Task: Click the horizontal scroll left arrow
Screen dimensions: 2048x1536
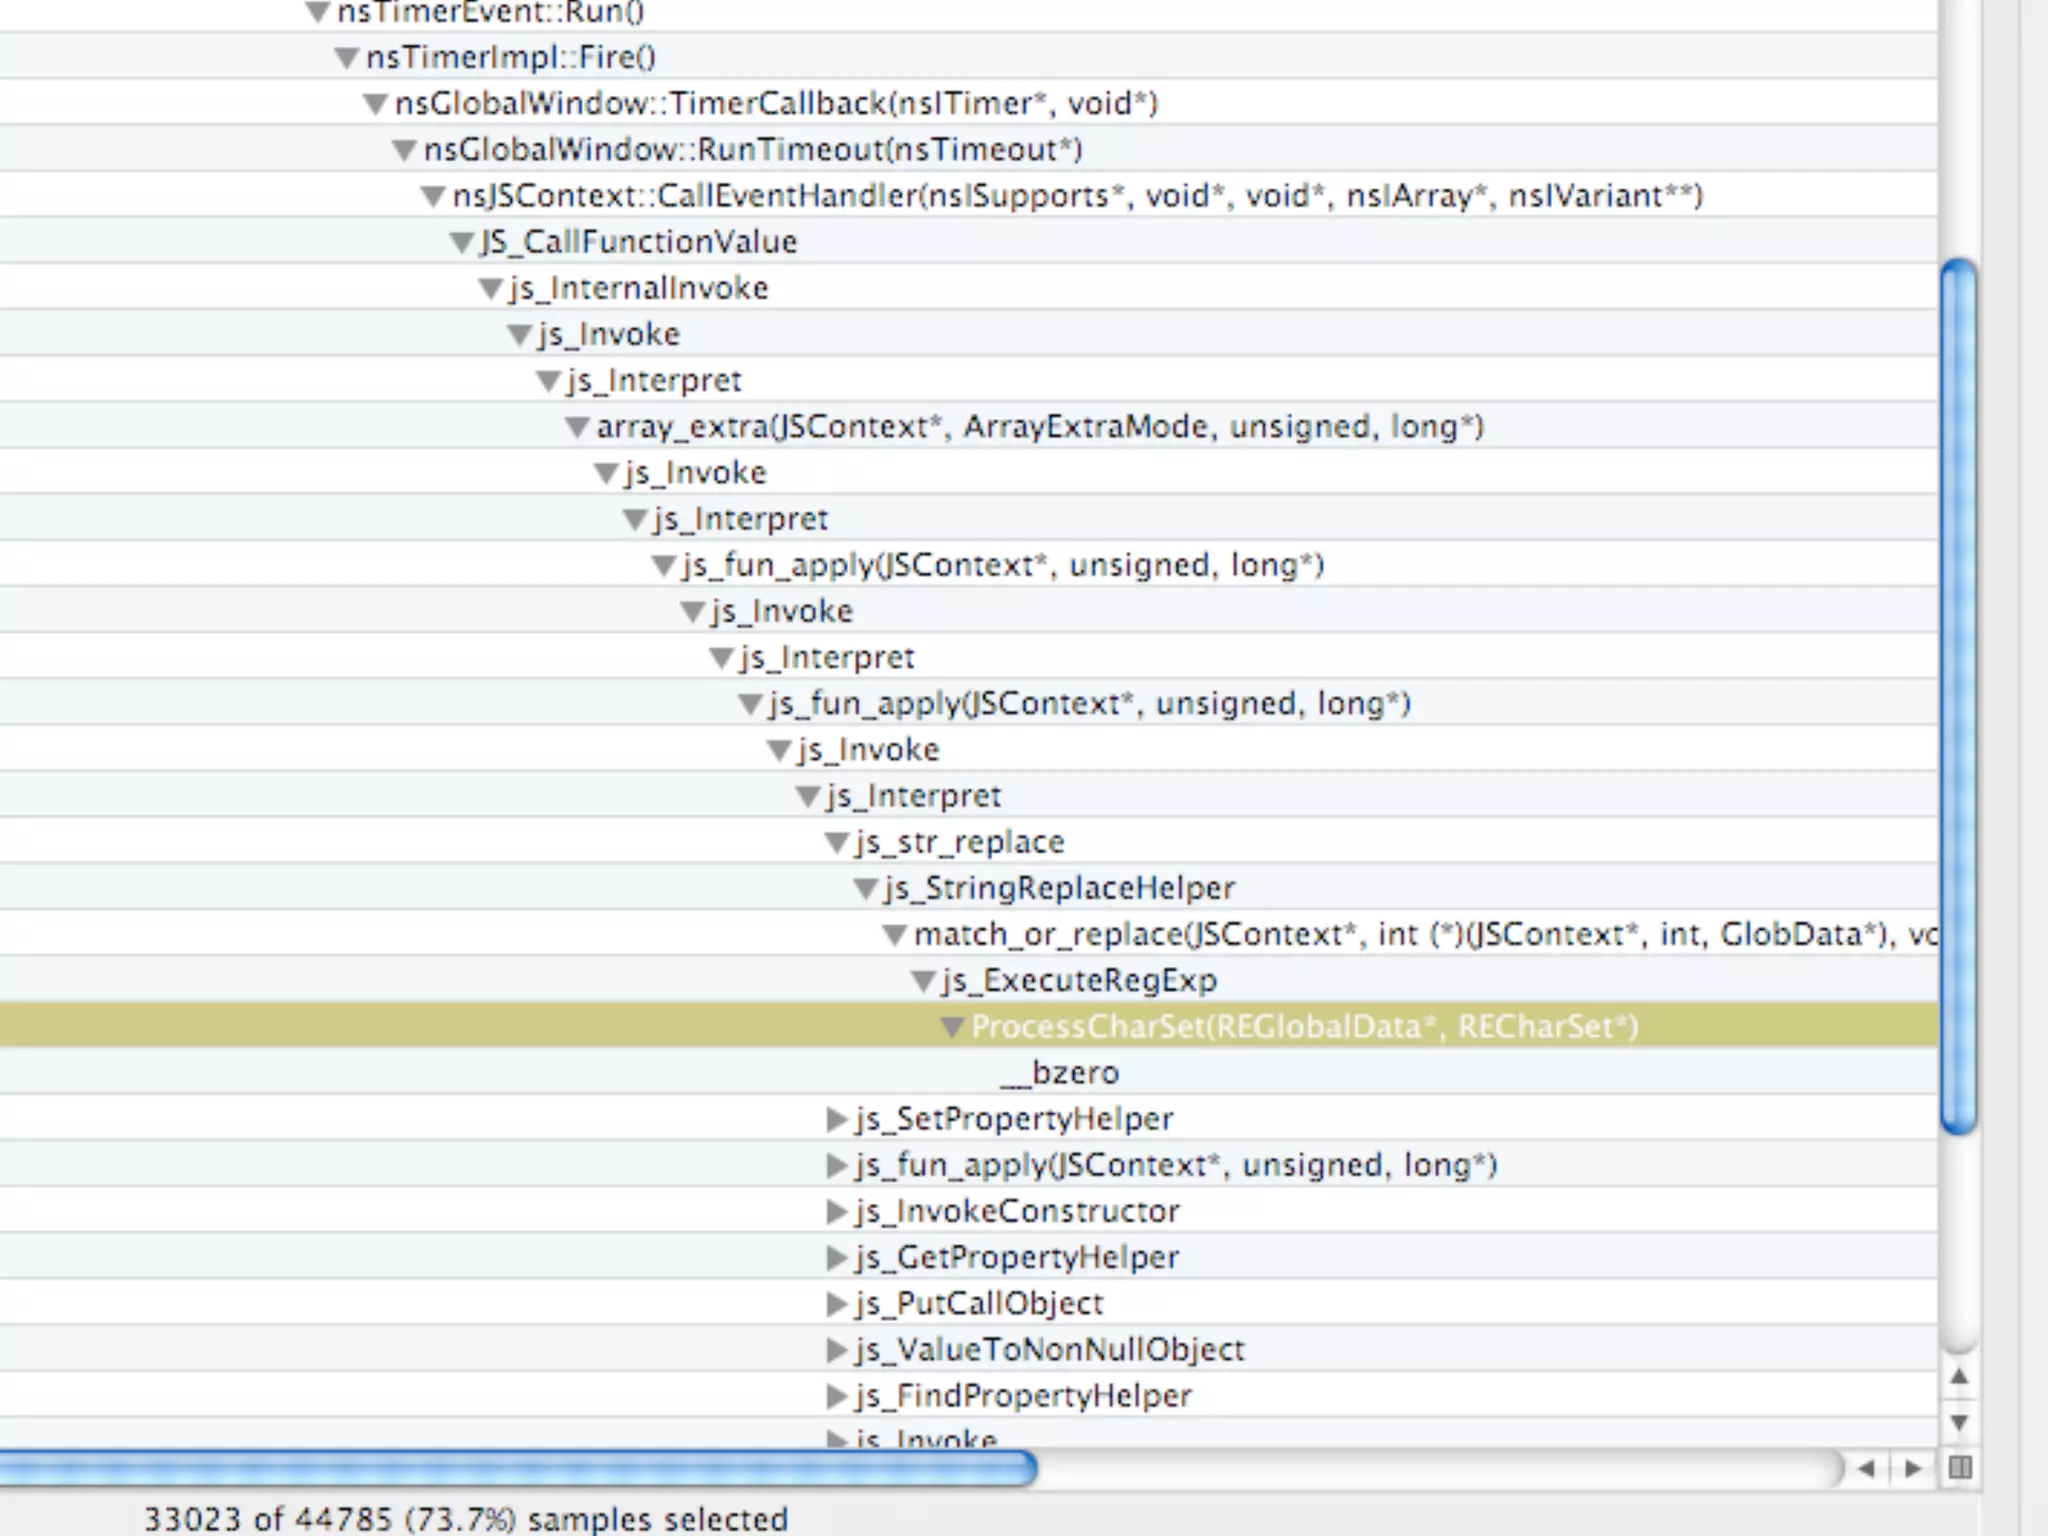Action: [x=1866, y=1468]
